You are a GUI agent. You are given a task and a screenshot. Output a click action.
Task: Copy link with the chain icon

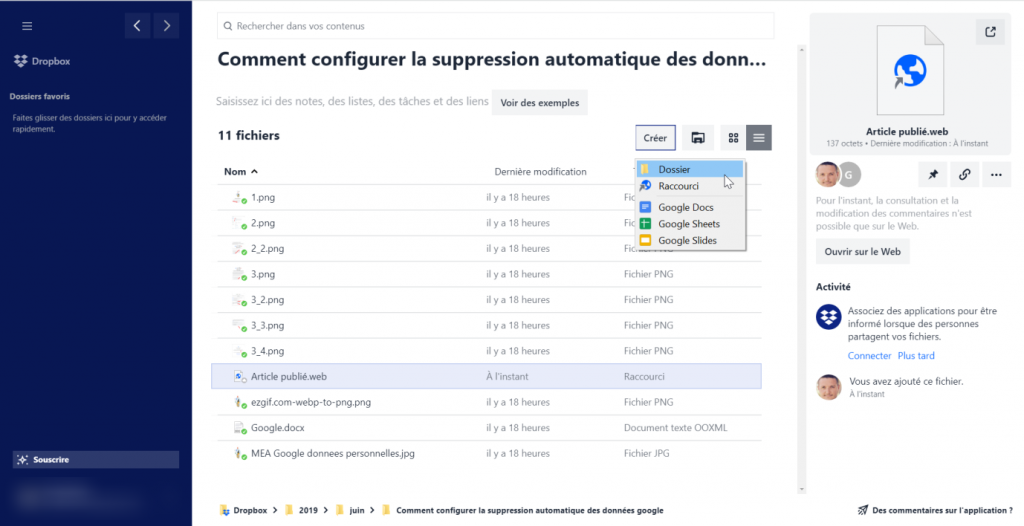[x=964, y=175]
